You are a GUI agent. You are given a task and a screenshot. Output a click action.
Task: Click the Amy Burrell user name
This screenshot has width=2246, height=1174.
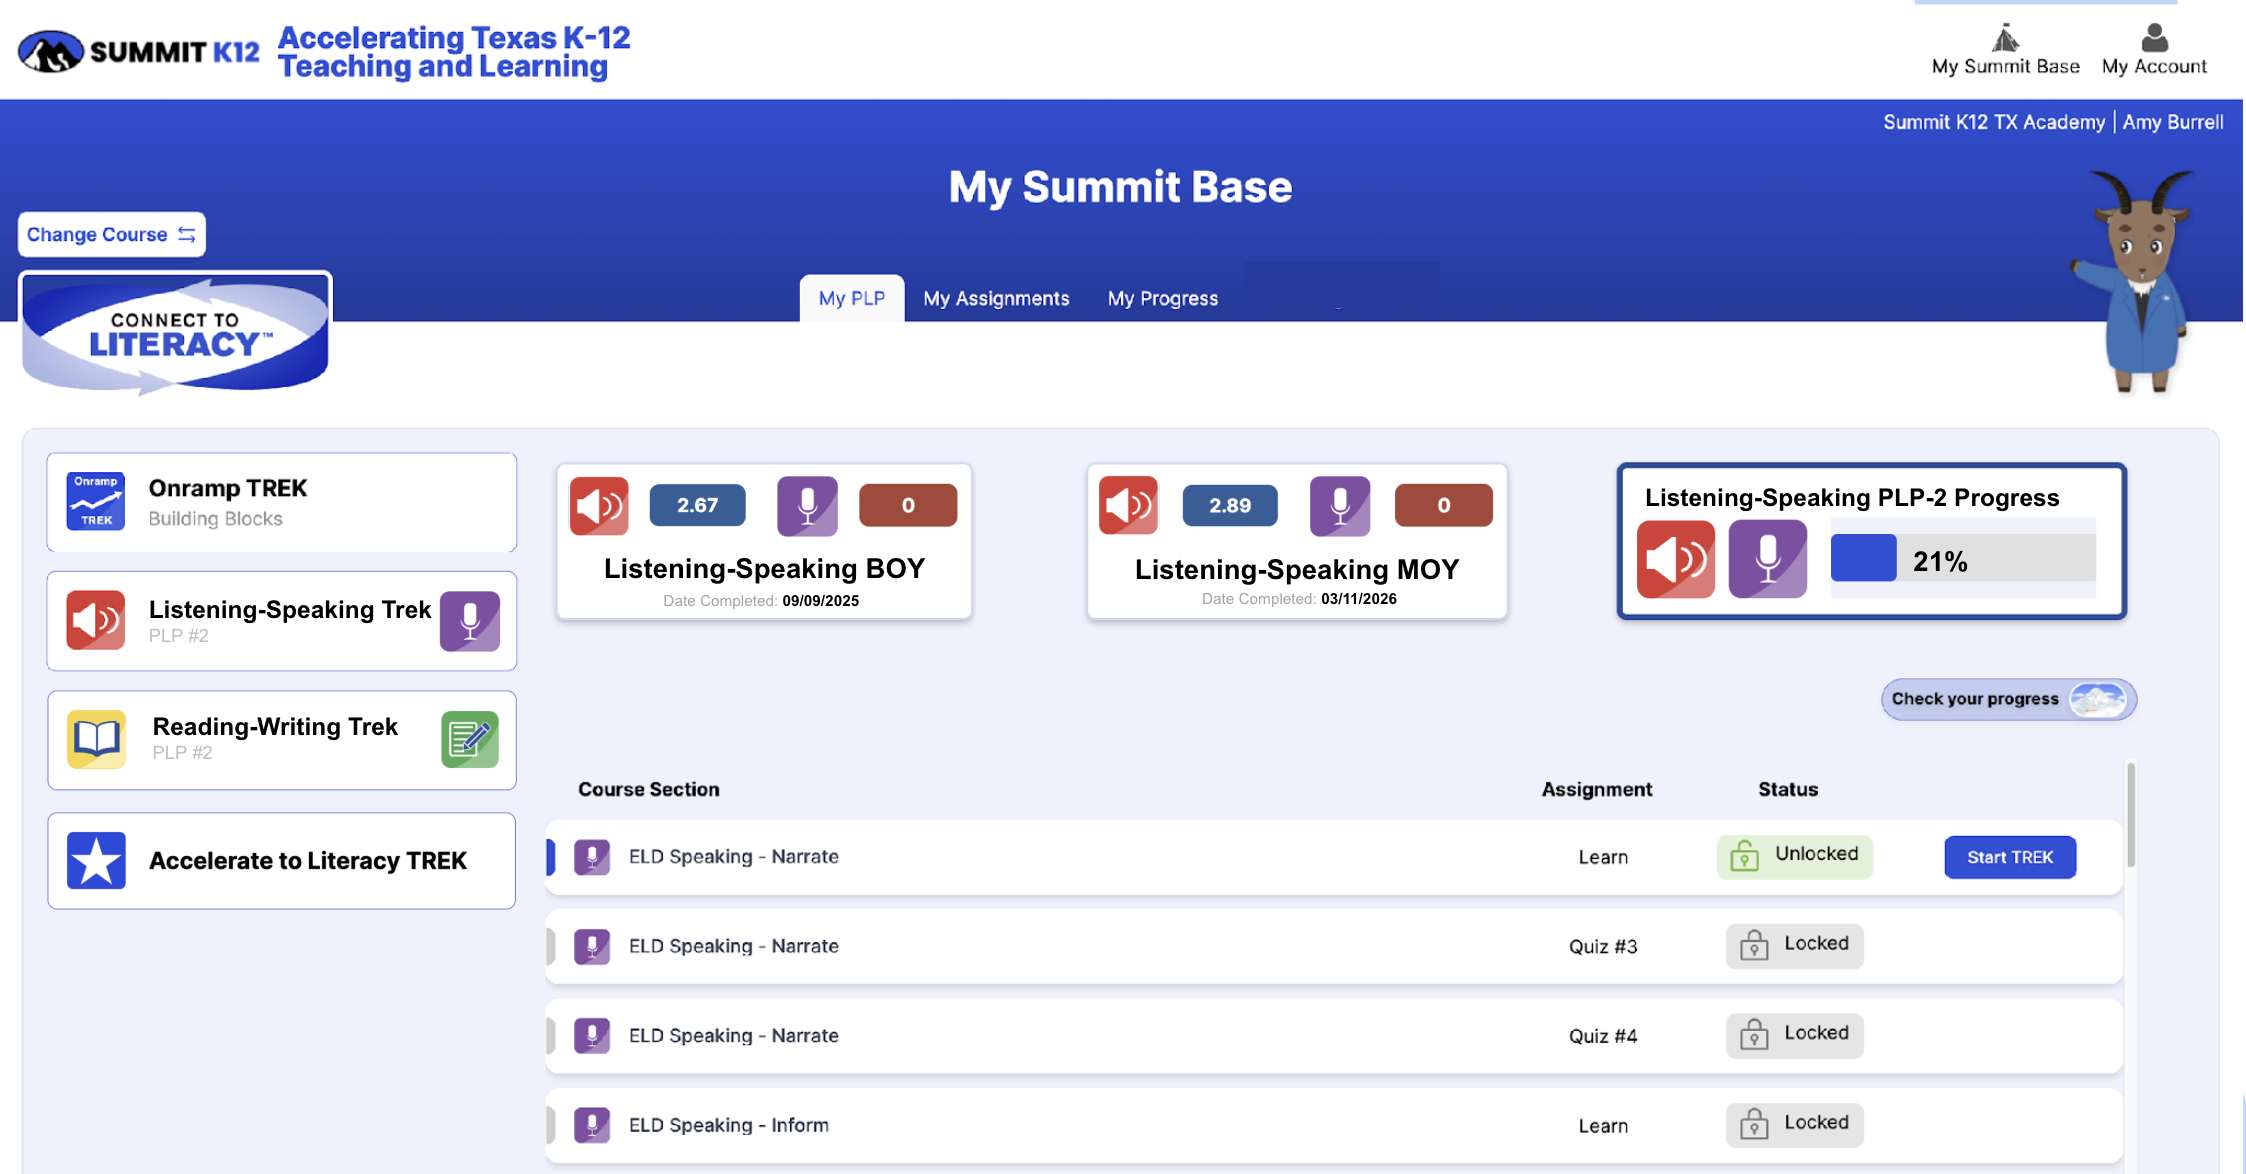tap(2173, 122)
